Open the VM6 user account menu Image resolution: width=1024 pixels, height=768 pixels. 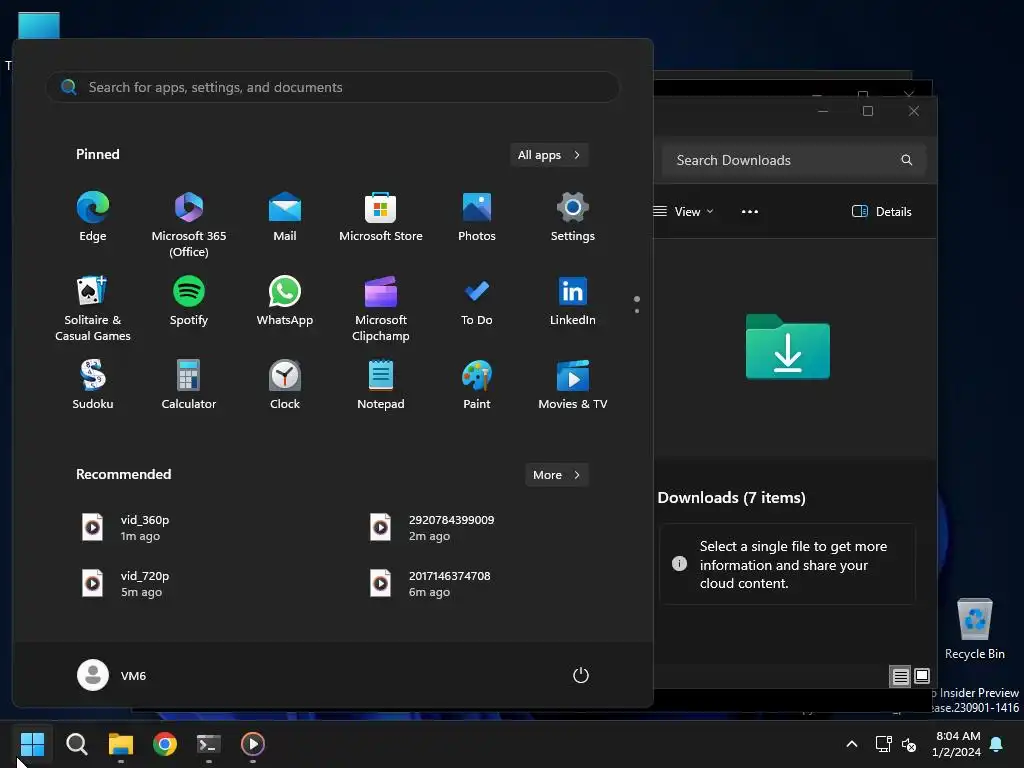pyautogui.click(x=112, y=675)
